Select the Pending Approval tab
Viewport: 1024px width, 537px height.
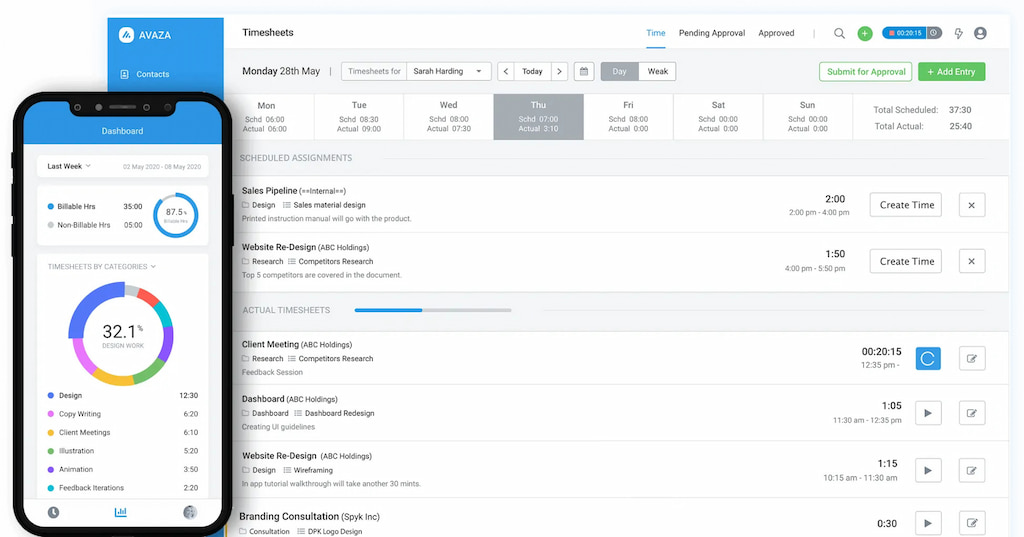(712, 33)
